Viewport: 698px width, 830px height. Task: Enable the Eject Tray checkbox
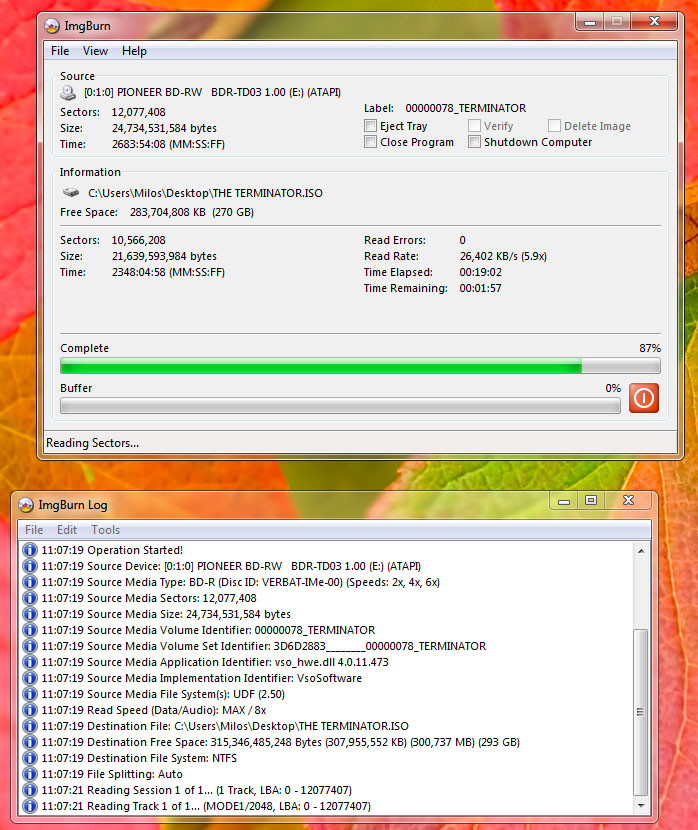point(370,126)
